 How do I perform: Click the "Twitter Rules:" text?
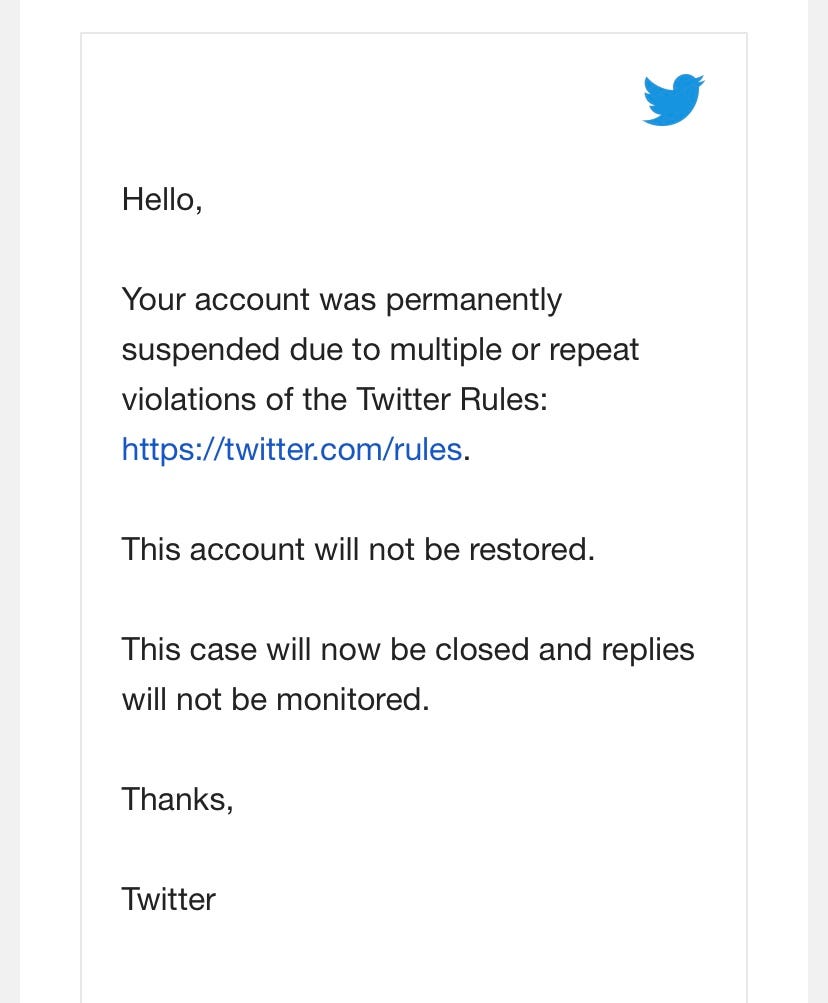452,399
